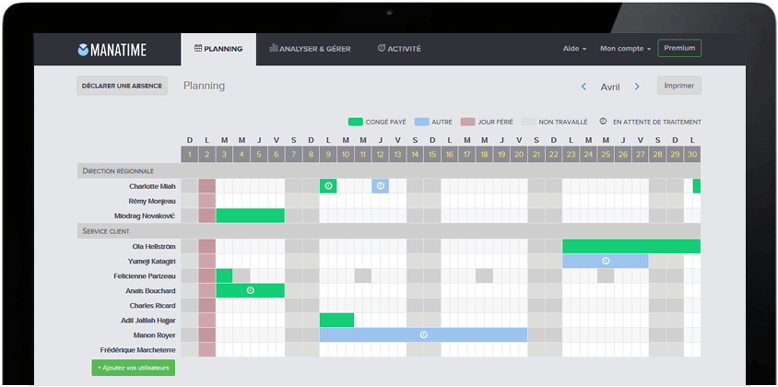Select the Planning tab

(x=218, y=49)
